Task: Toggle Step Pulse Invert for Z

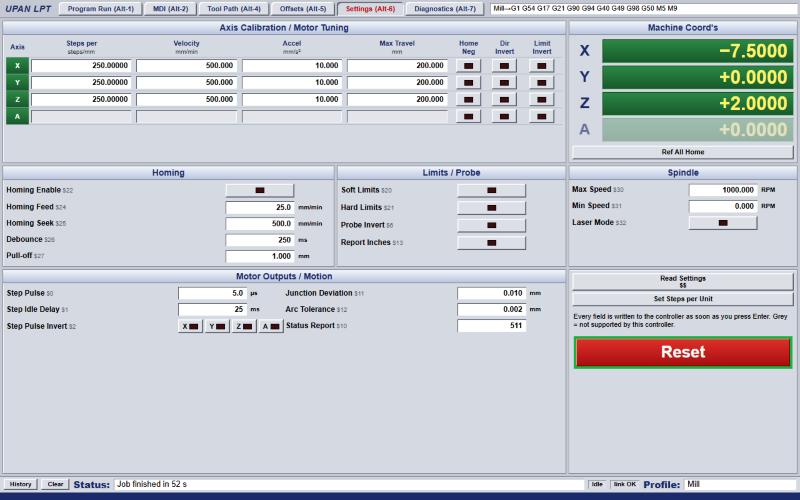Action: [244, 326]
